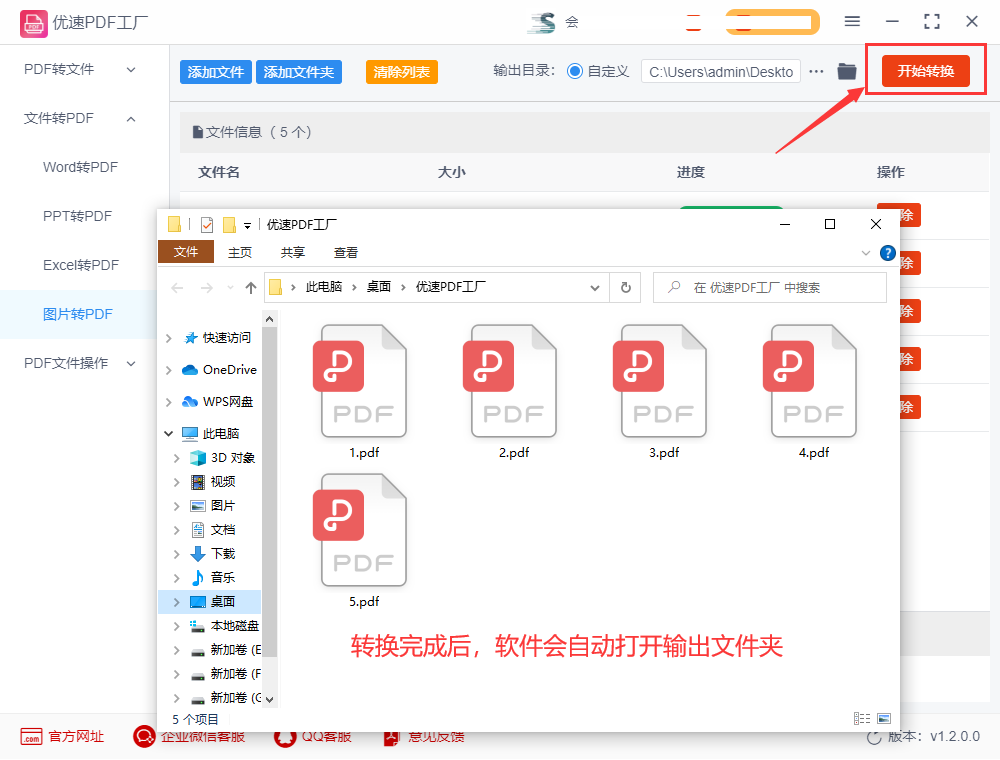Click the properties icon in Explorer quick toolbar
Screen dimensions: 1000x760
(207, 224)
